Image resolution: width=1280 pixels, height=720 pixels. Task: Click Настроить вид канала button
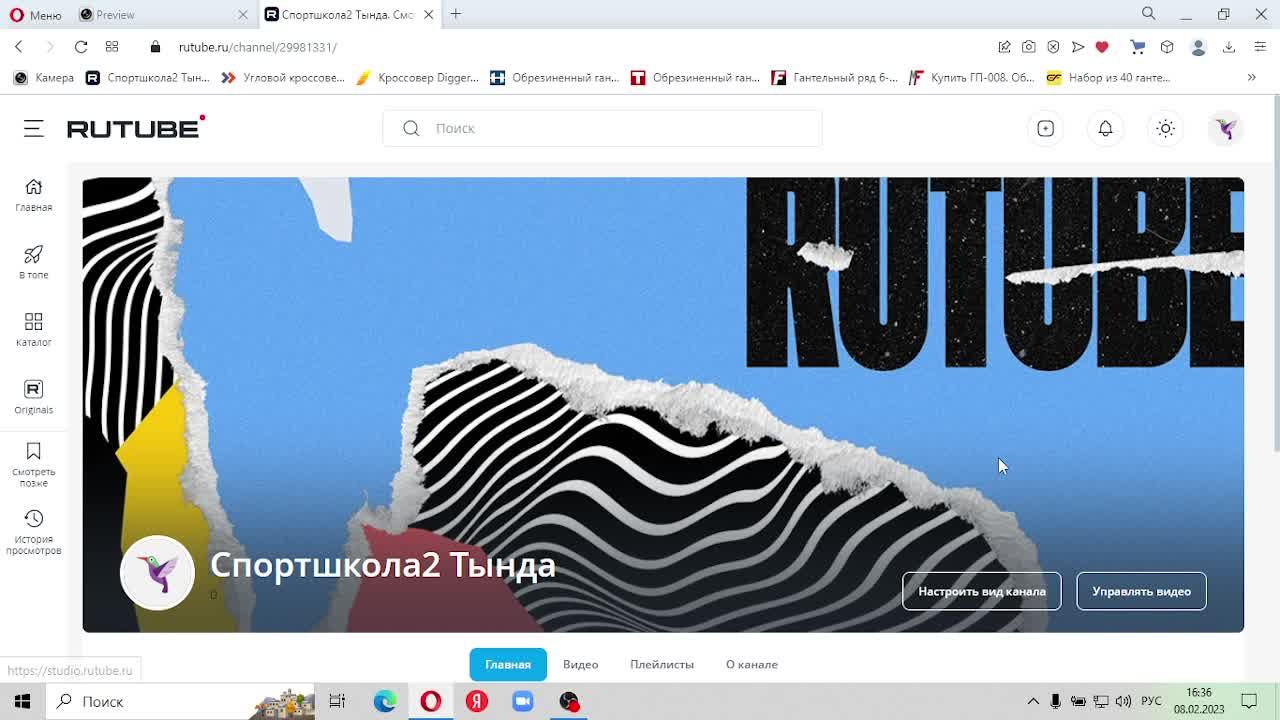(981, 591)
